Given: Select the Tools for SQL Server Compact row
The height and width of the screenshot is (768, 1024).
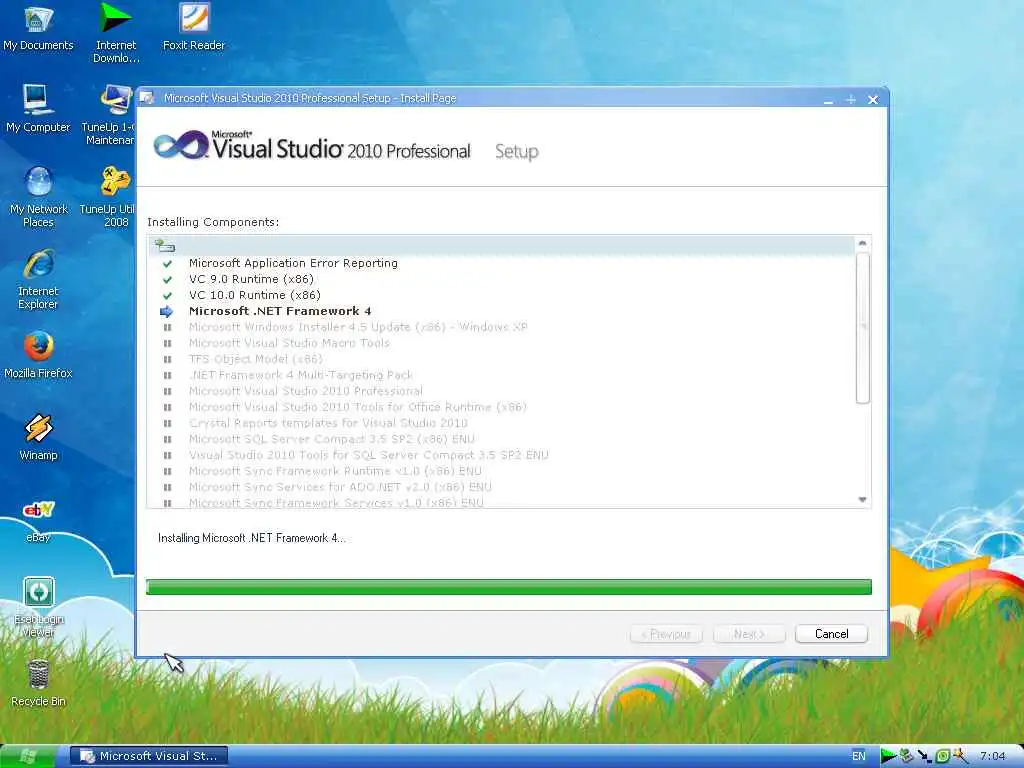Looking at the screenshot, I should pyautogui.click(x=501, y=455).
